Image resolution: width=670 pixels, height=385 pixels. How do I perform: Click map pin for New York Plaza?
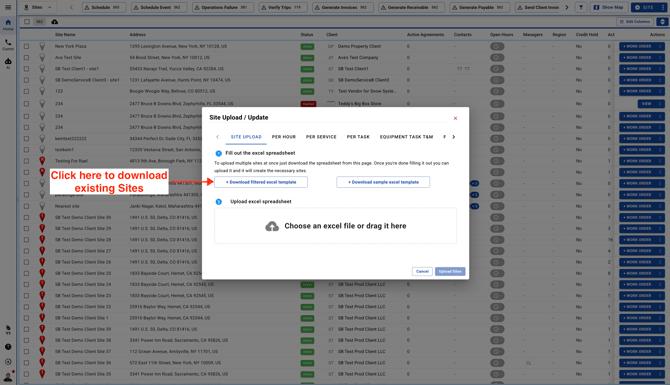coord(42,46)
